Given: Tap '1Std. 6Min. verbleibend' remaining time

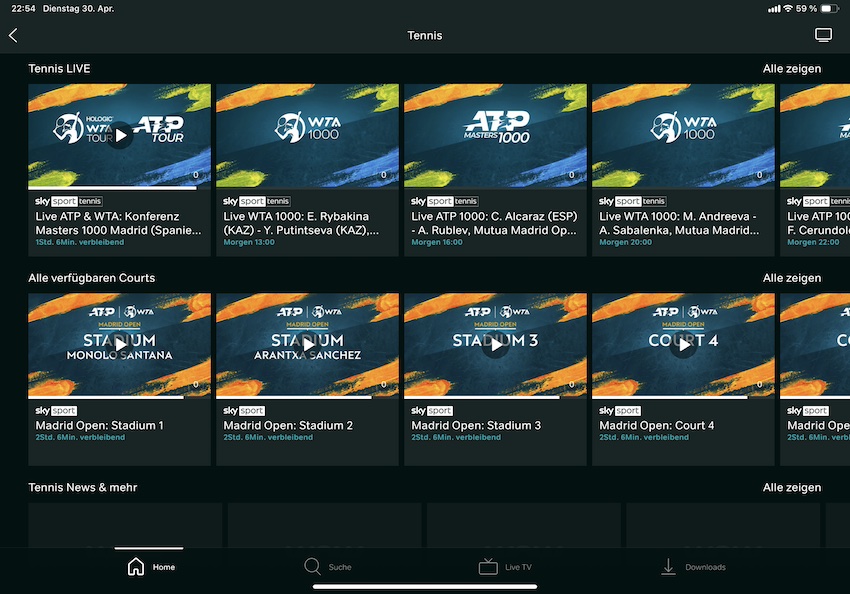Looking at the screenshot, I should point(80,242).
